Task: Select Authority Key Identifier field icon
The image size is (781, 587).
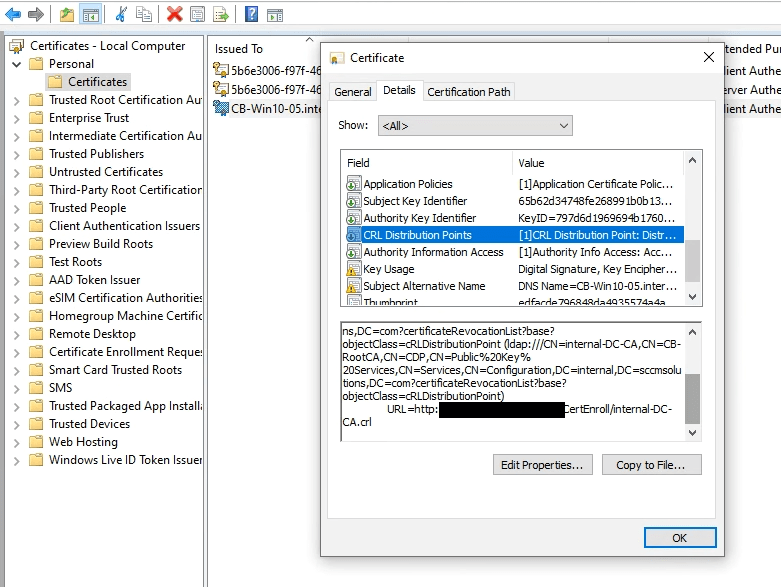Action: (x=353, y=218)
